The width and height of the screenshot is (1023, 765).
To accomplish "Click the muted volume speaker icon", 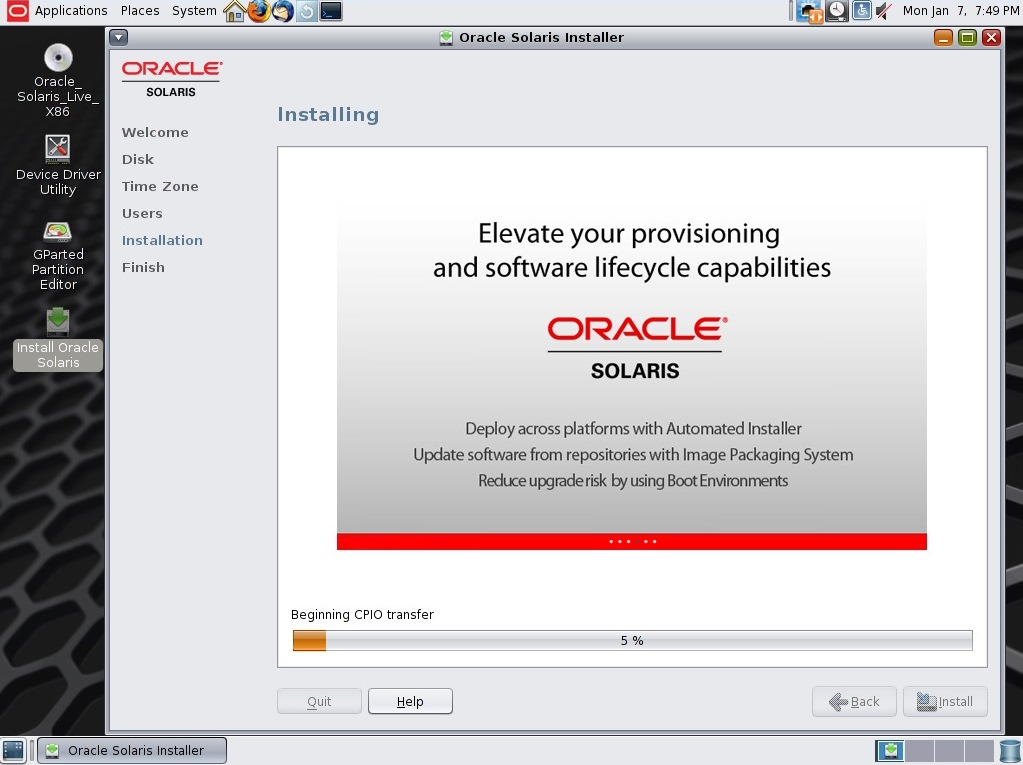I will click(884, 10).
